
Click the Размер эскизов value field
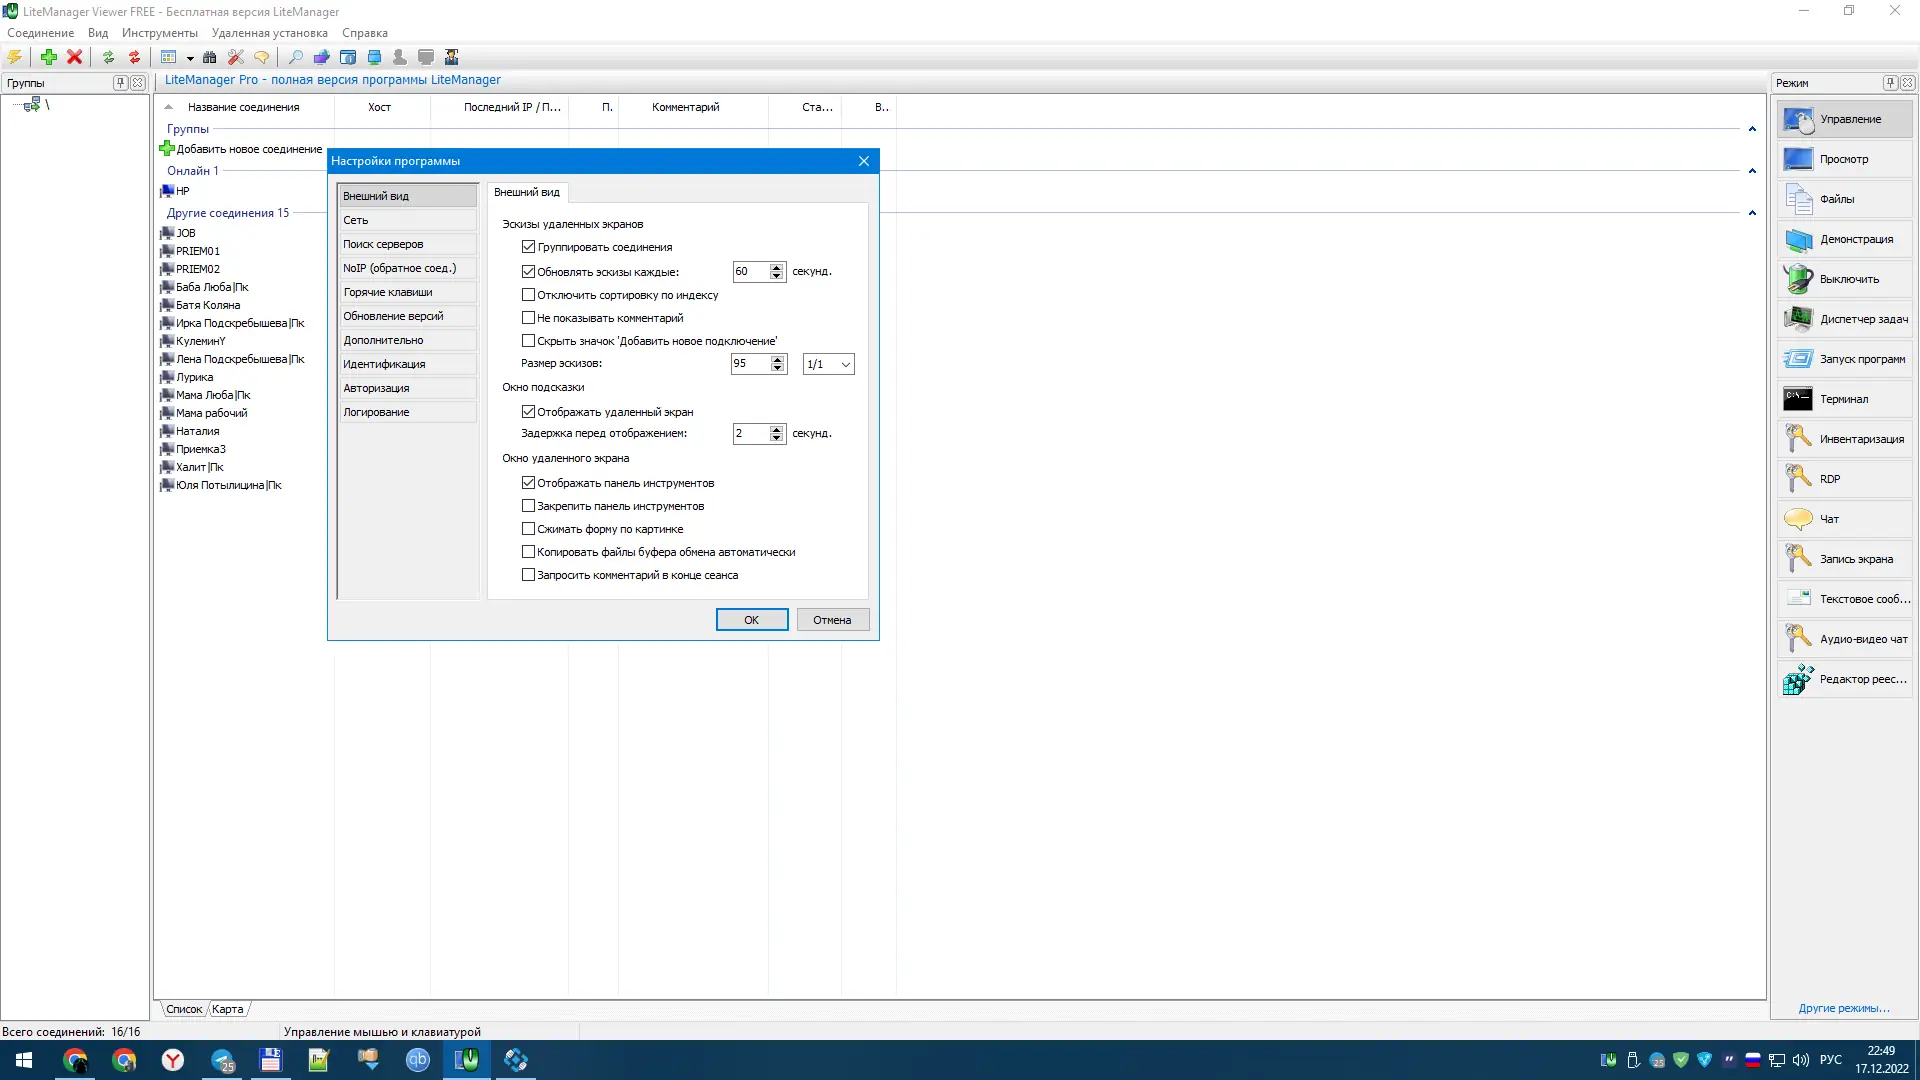(749, 364)
